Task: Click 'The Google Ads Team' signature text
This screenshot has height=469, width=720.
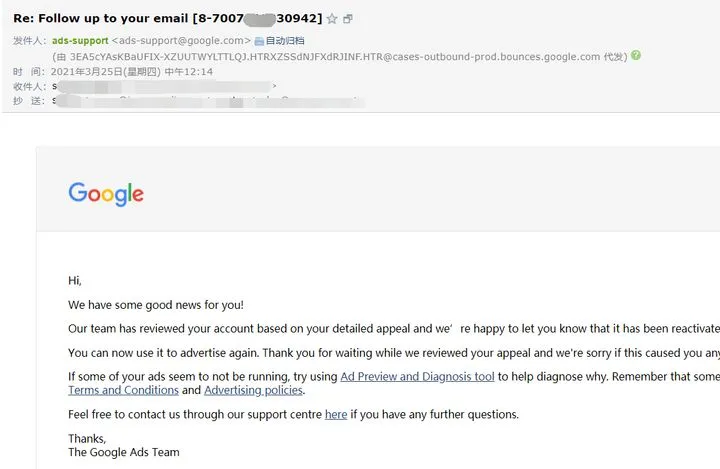Action: pyautogui.click(x=124, y=452)
